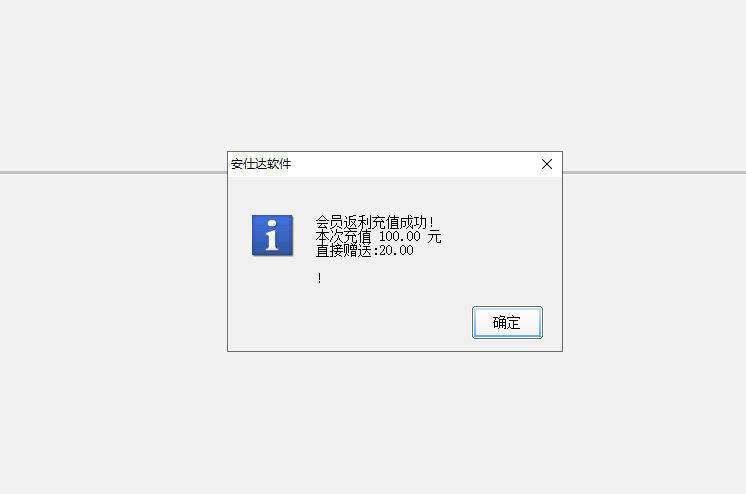Close the 安仕达软件 dialog with the X
This screenshot has width=746, height=494.
(547, 164)
